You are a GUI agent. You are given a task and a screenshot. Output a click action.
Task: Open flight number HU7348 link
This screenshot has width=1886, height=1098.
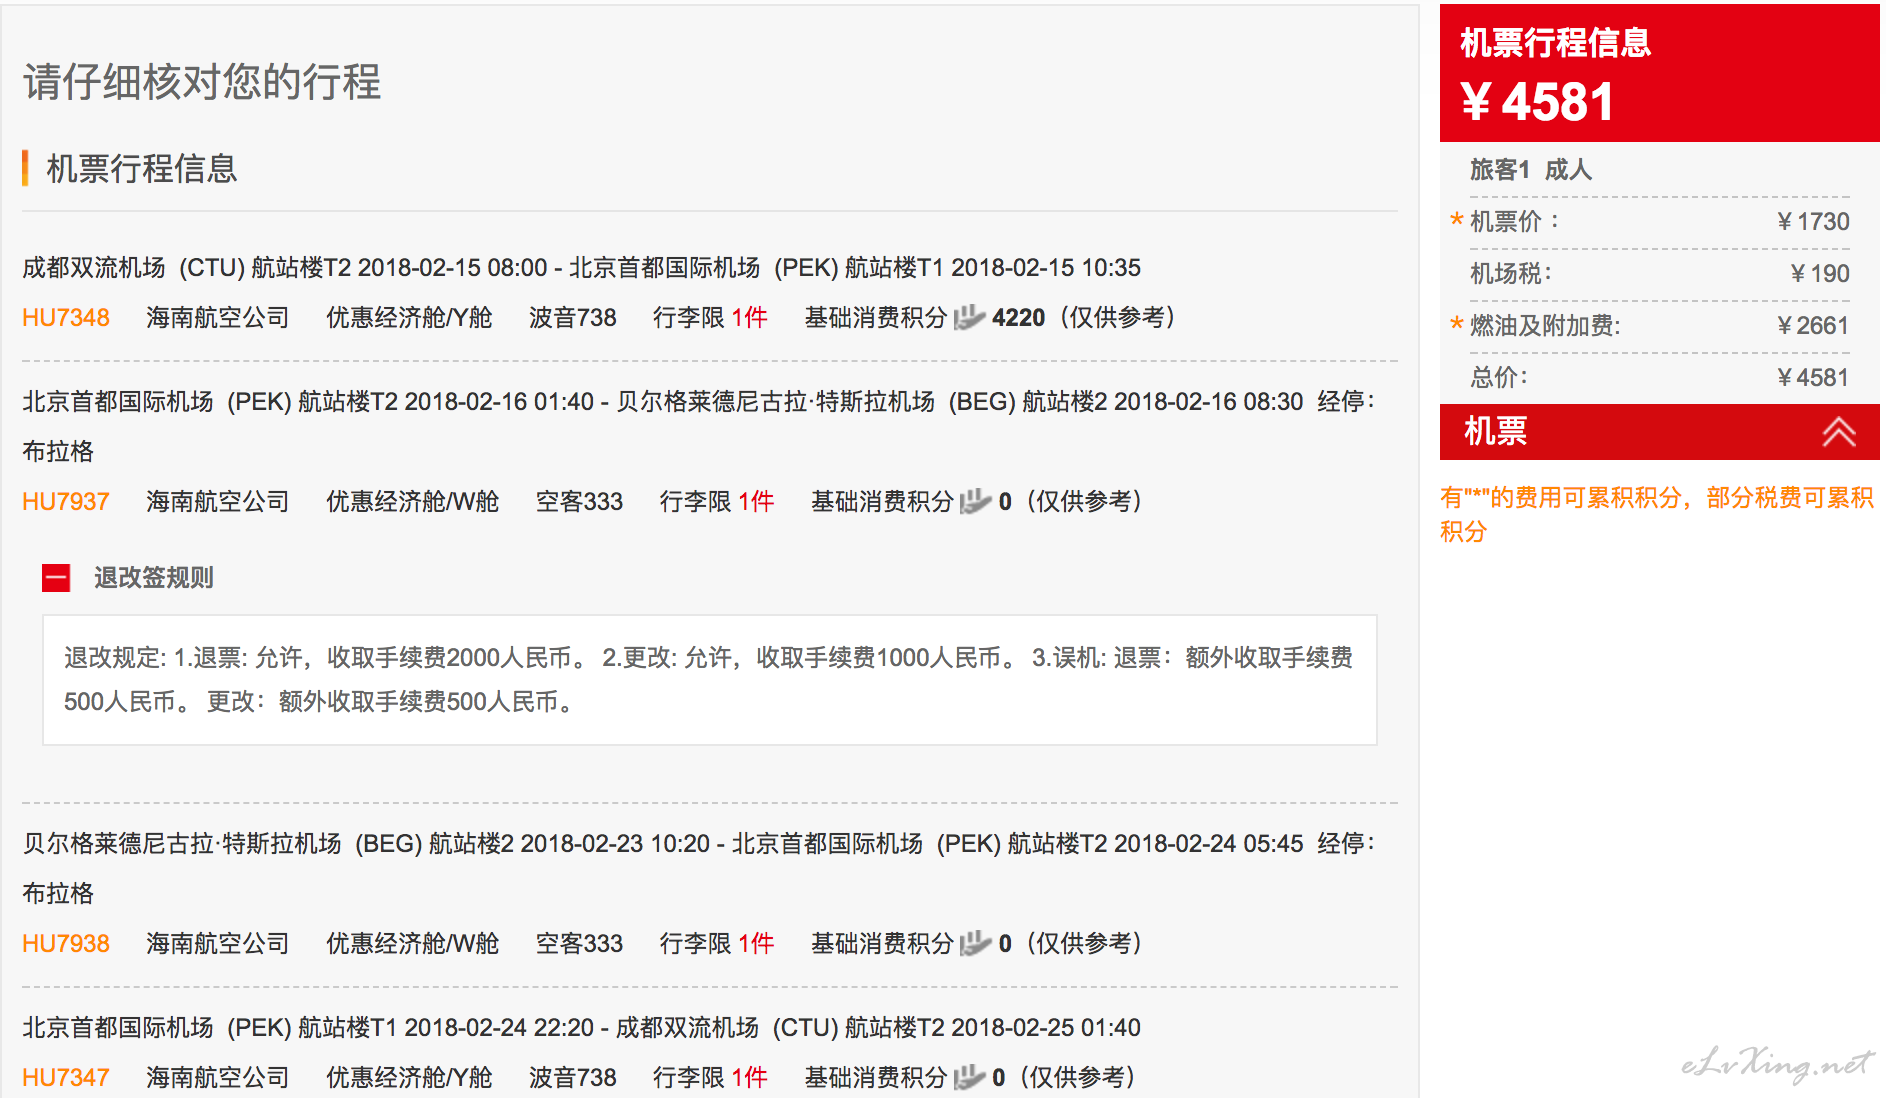coord(66,318)
